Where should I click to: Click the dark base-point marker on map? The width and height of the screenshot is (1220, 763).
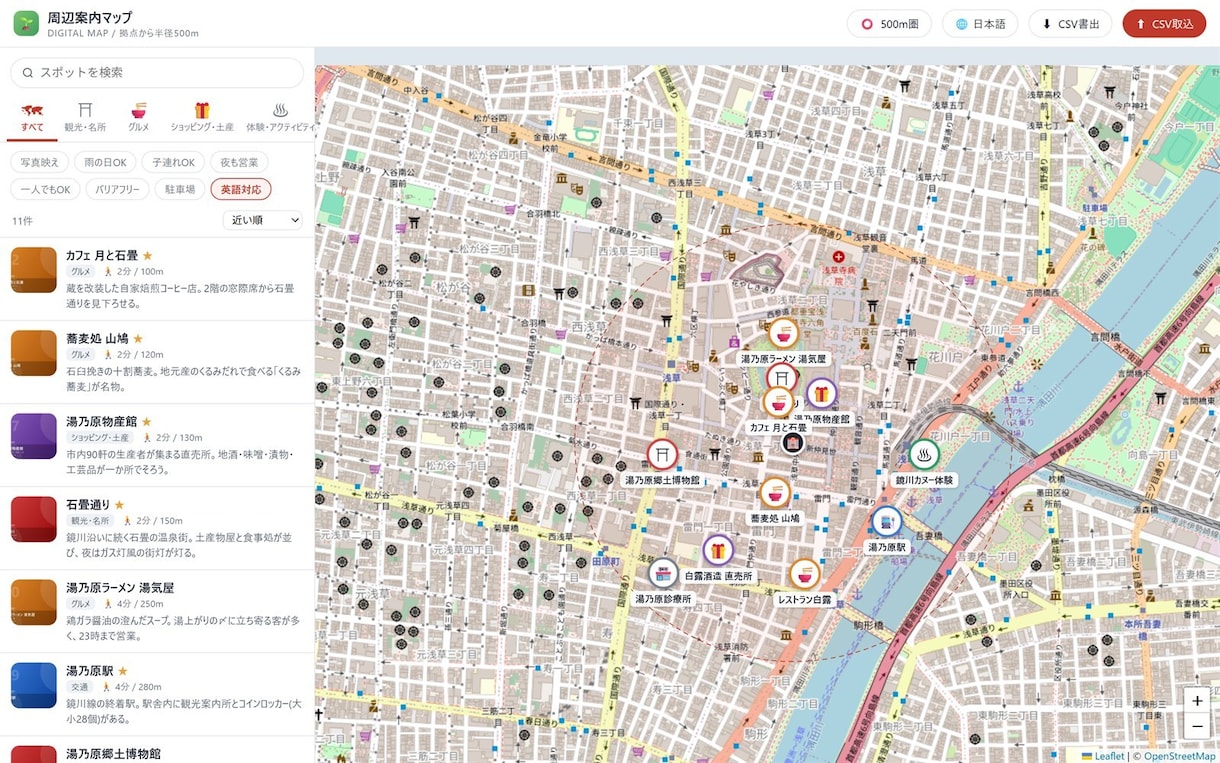(x=793, y=442)
